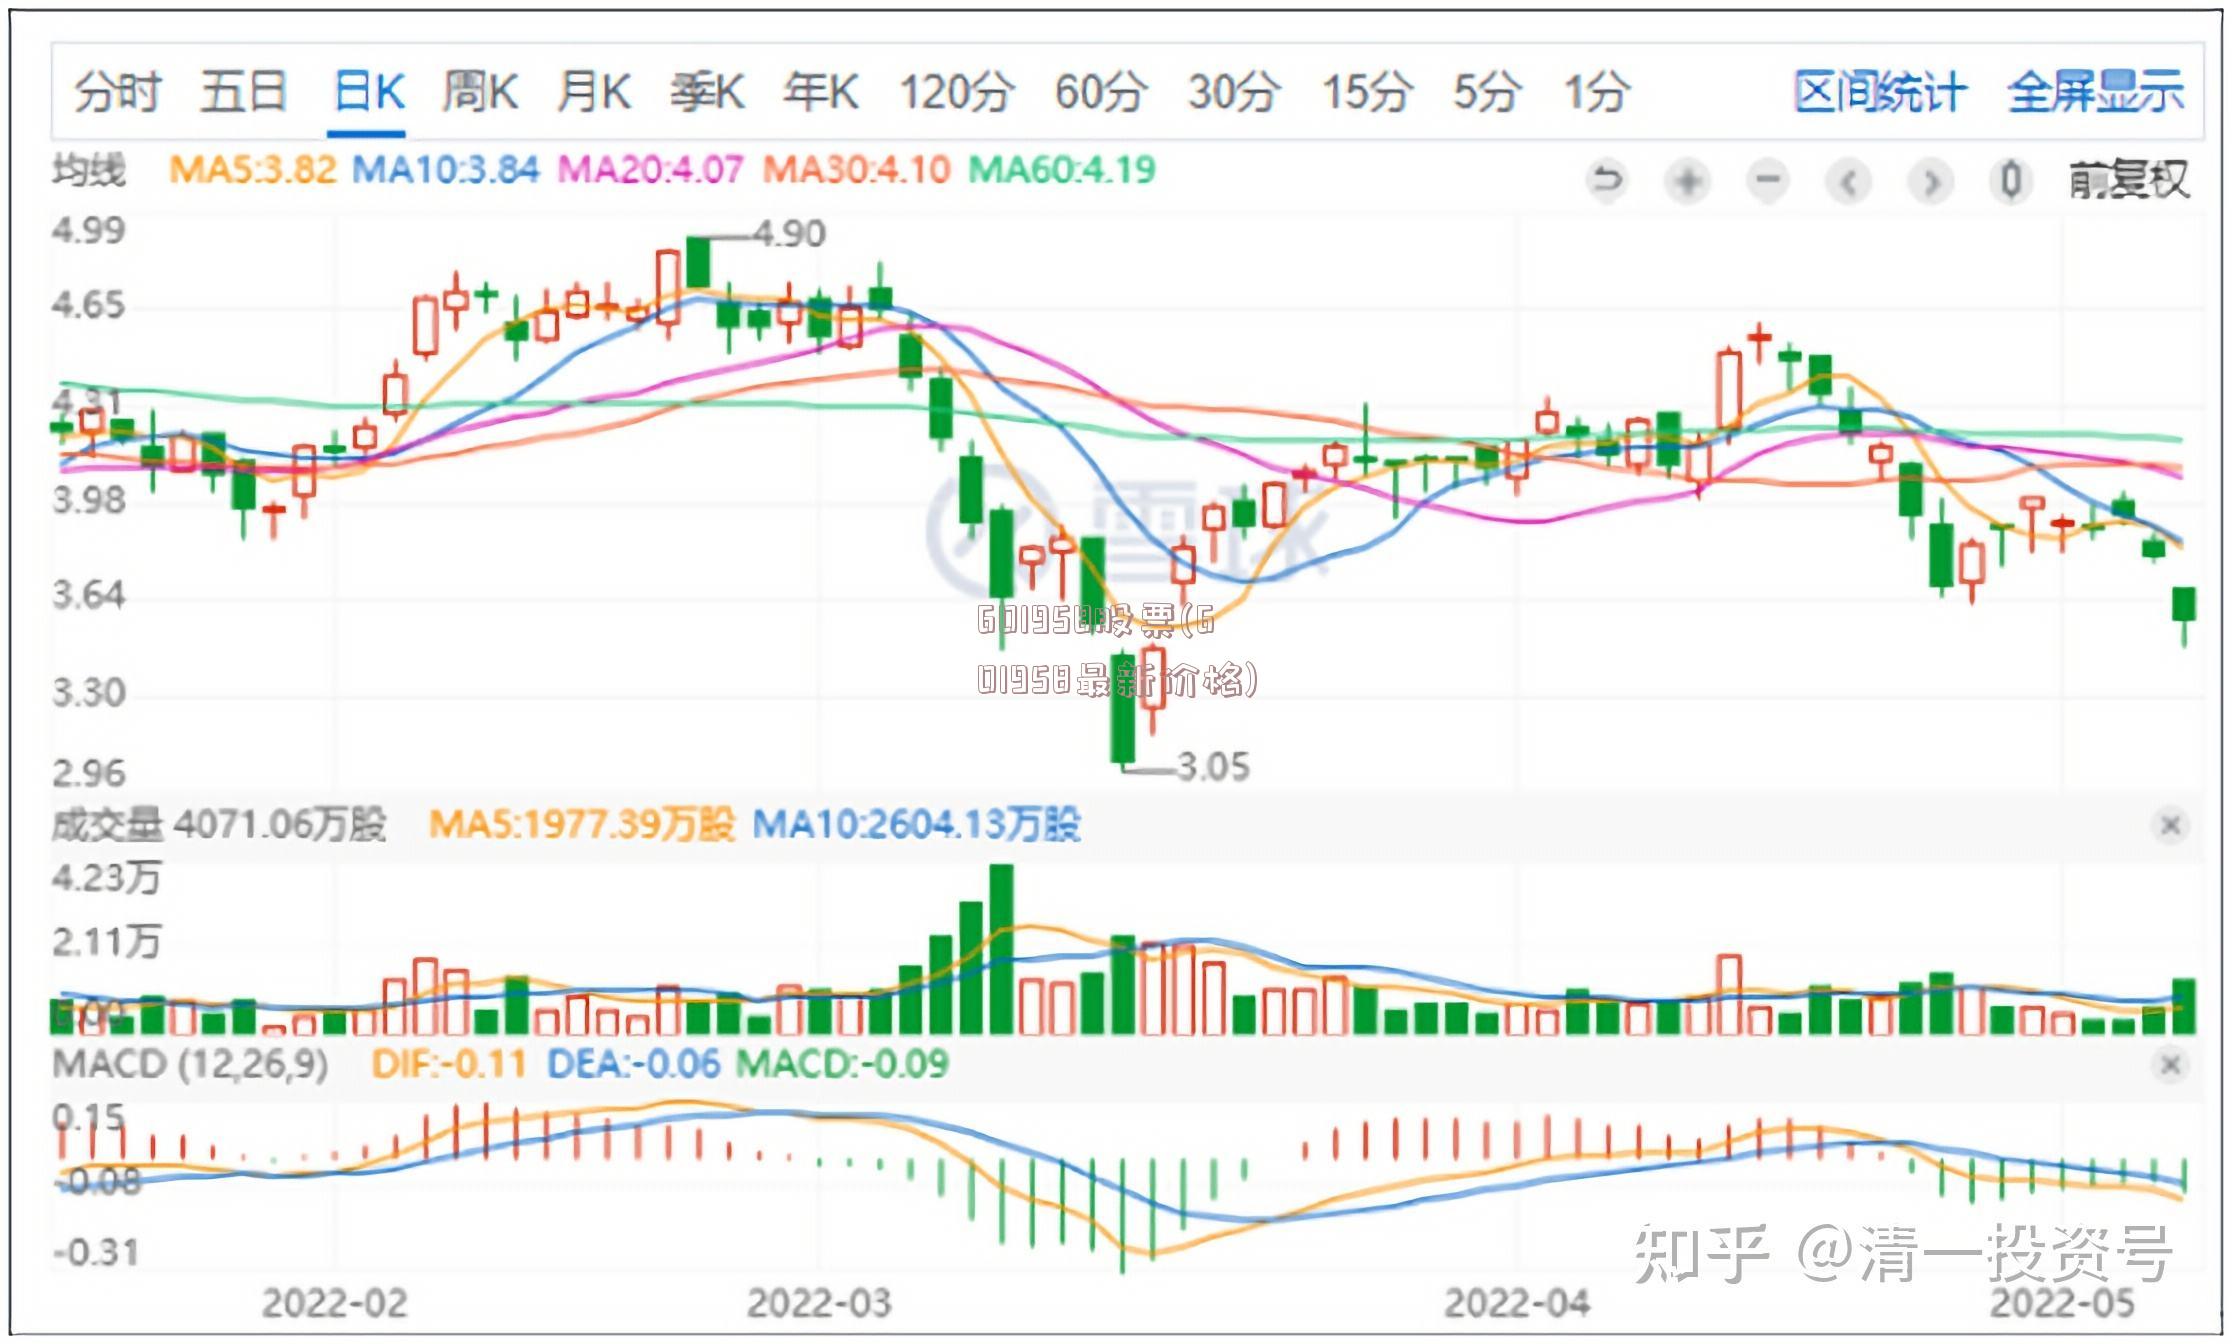Screen dimensions: 2232x1344
Task: Click the MA30:4.10 legend value
Action: coord(856,170)
